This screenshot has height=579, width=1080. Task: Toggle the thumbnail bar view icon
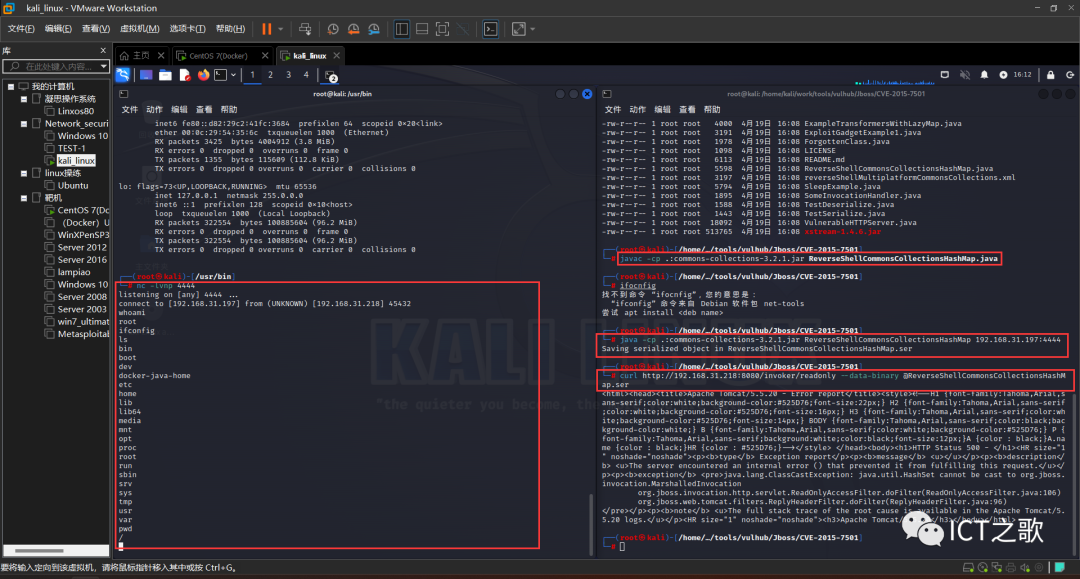[422, 29]
